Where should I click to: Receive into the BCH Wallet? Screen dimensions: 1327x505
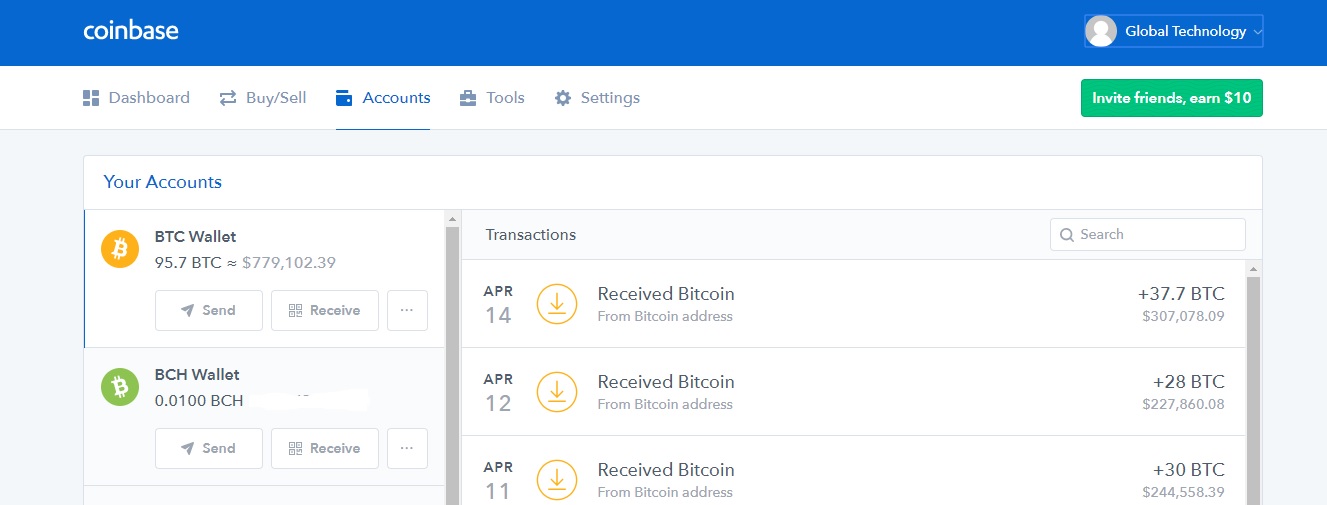click(325, 448)
